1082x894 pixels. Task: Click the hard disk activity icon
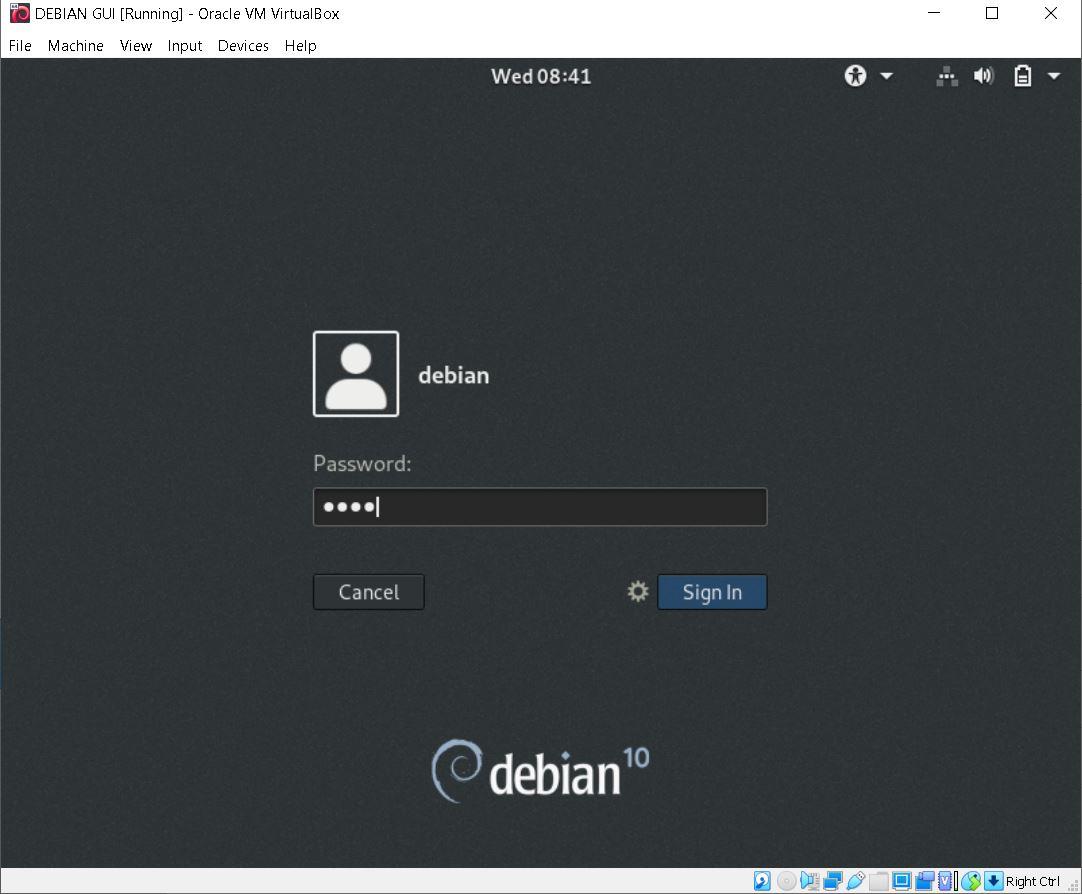[762, 881]
